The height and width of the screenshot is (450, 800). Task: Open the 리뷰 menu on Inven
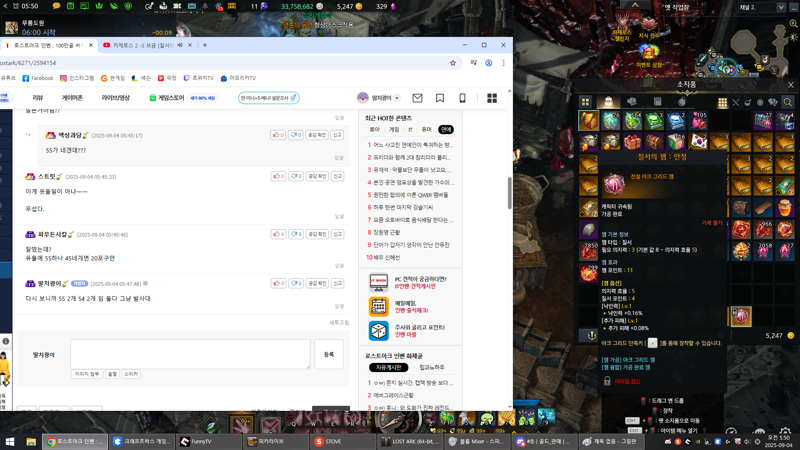pyautogui.click(x=38, y=98)
